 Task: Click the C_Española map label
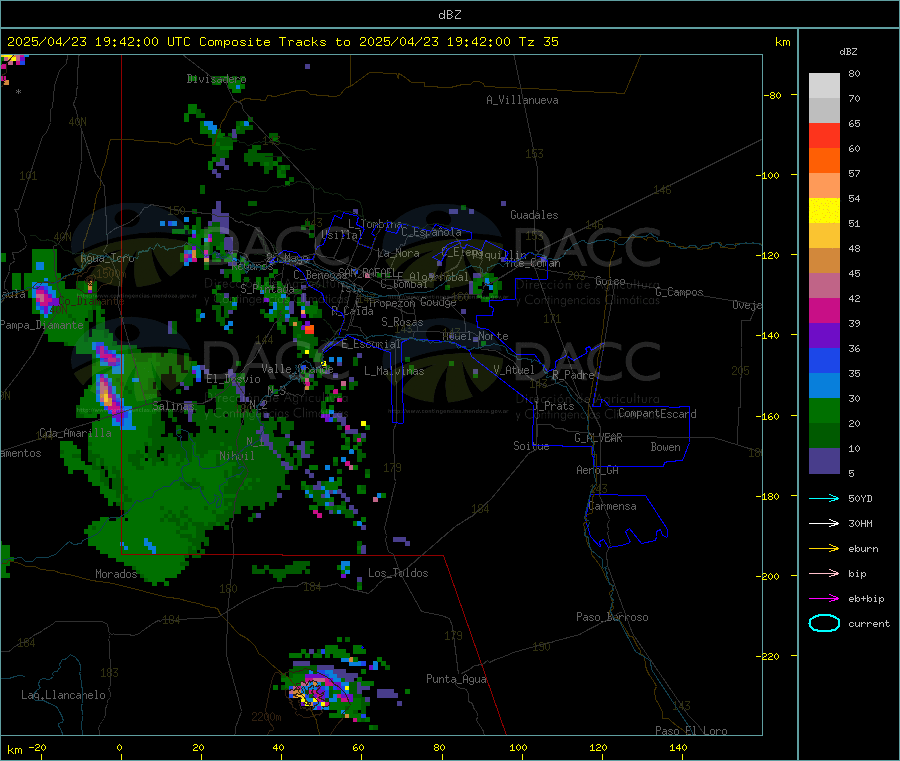click(x=432, y=232)
